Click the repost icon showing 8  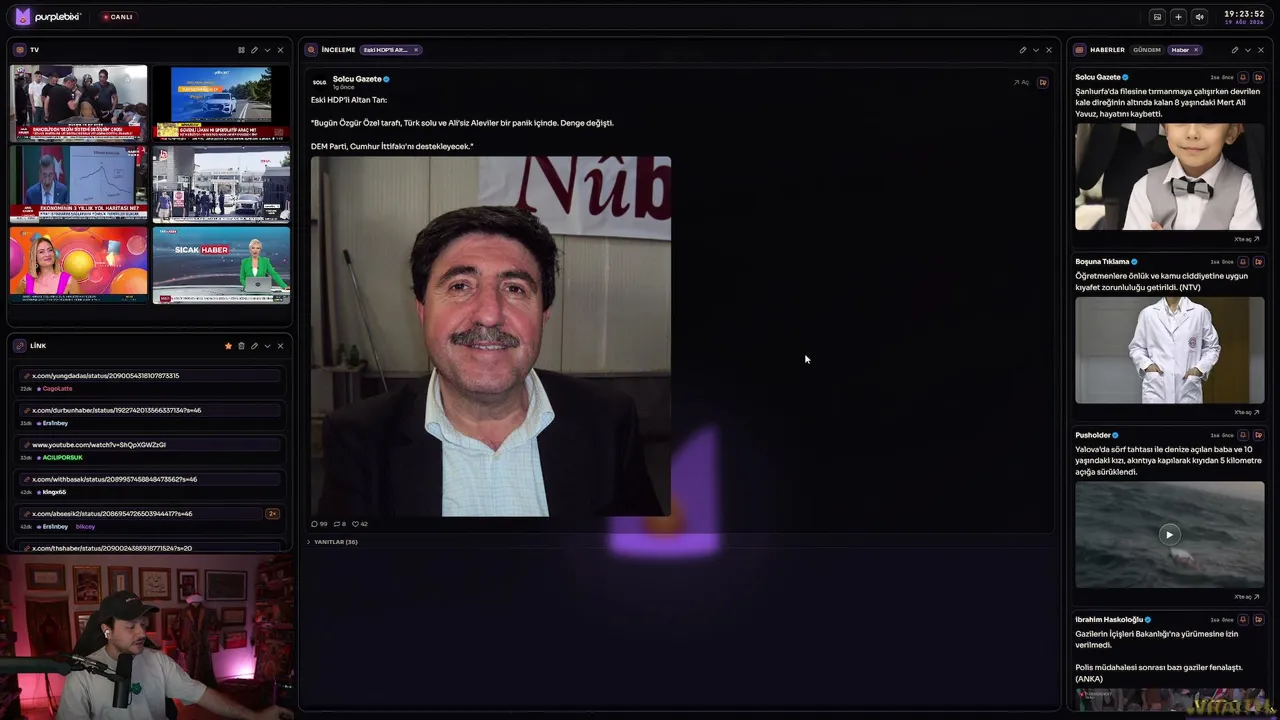click(339, 524)
